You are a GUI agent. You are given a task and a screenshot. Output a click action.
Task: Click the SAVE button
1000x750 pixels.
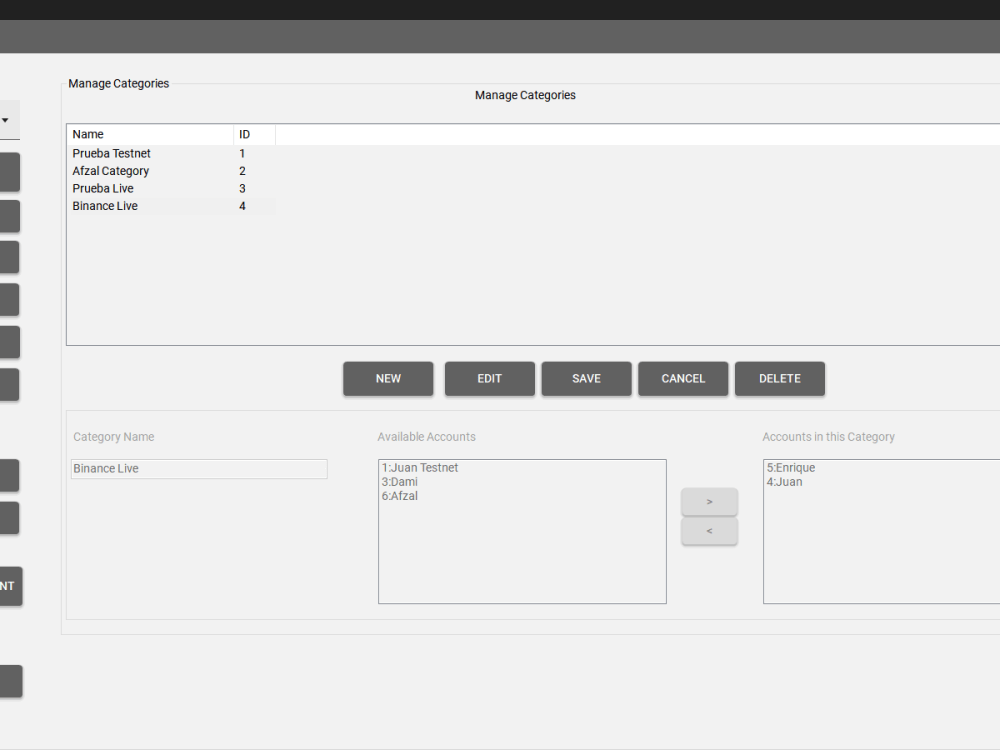coord(586,378)
